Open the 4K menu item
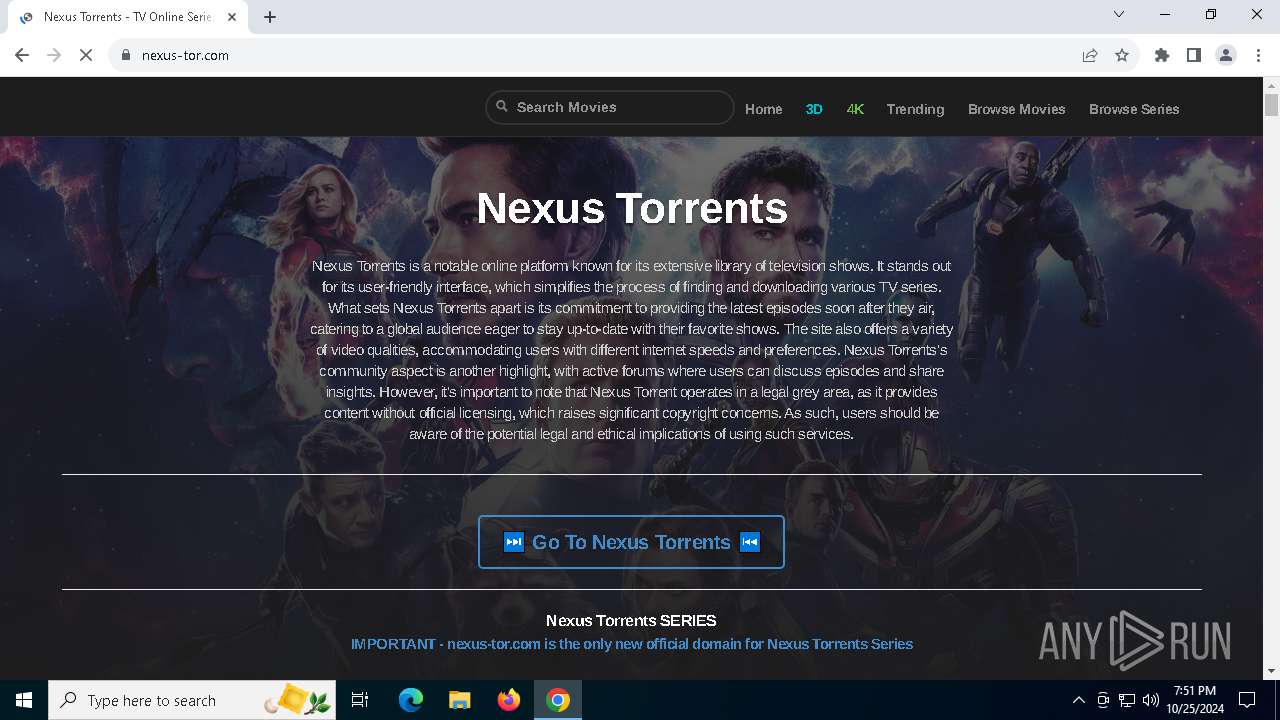 pyautogui.click(x=855, y=109)
